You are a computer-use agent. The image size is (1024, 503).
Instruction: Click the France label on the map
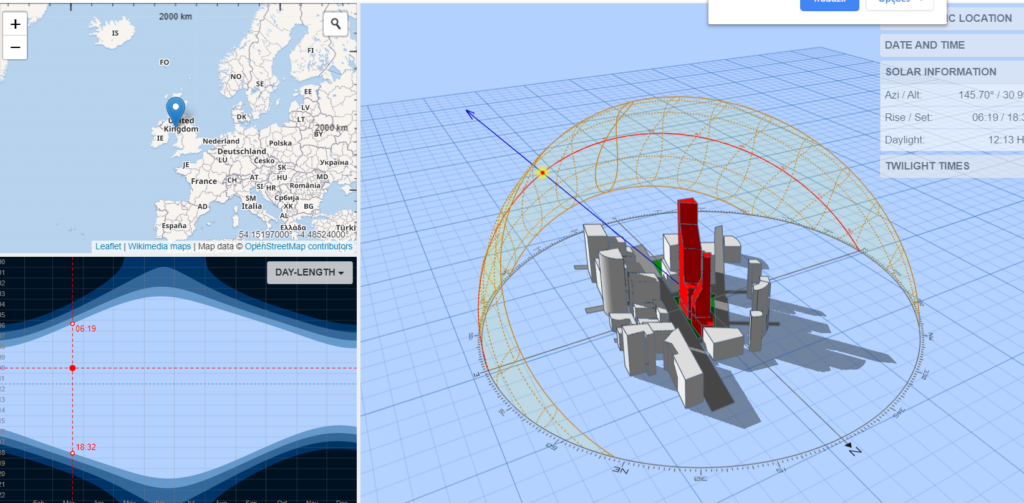coord(203,181)
